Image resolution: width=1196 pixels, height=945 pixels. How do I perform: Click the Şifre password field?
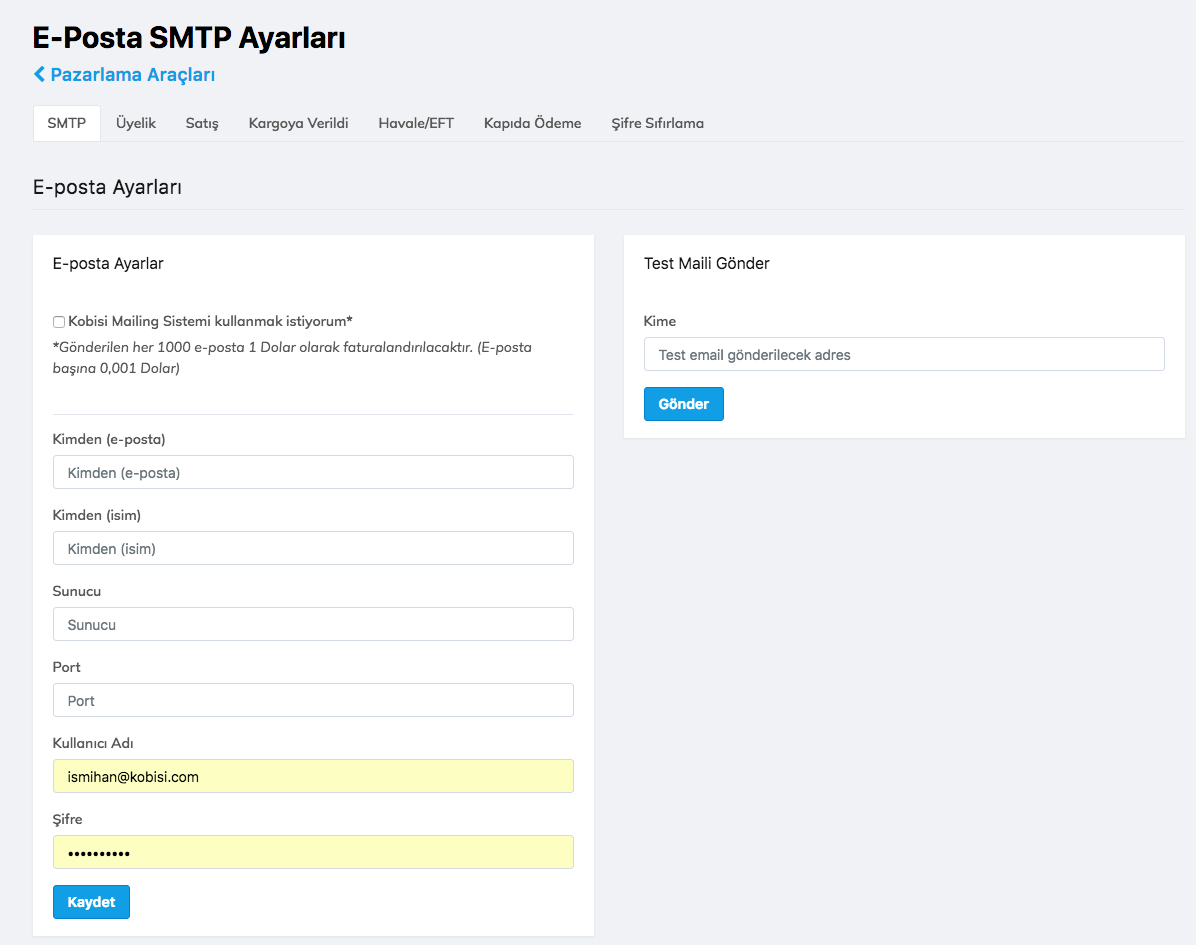[x=313, y=852]
